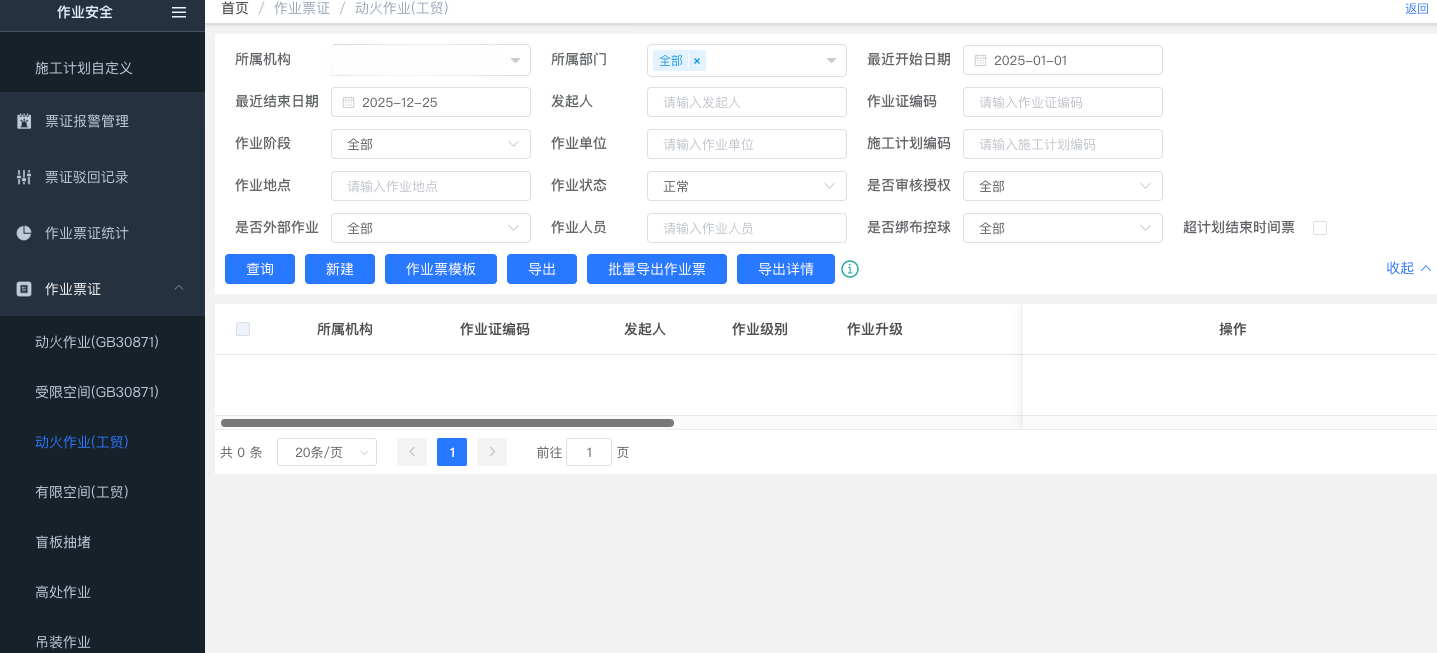Click the 查询 button
Image resolution: width=1437 pixels, height=653 pixels.
point(260,269)
